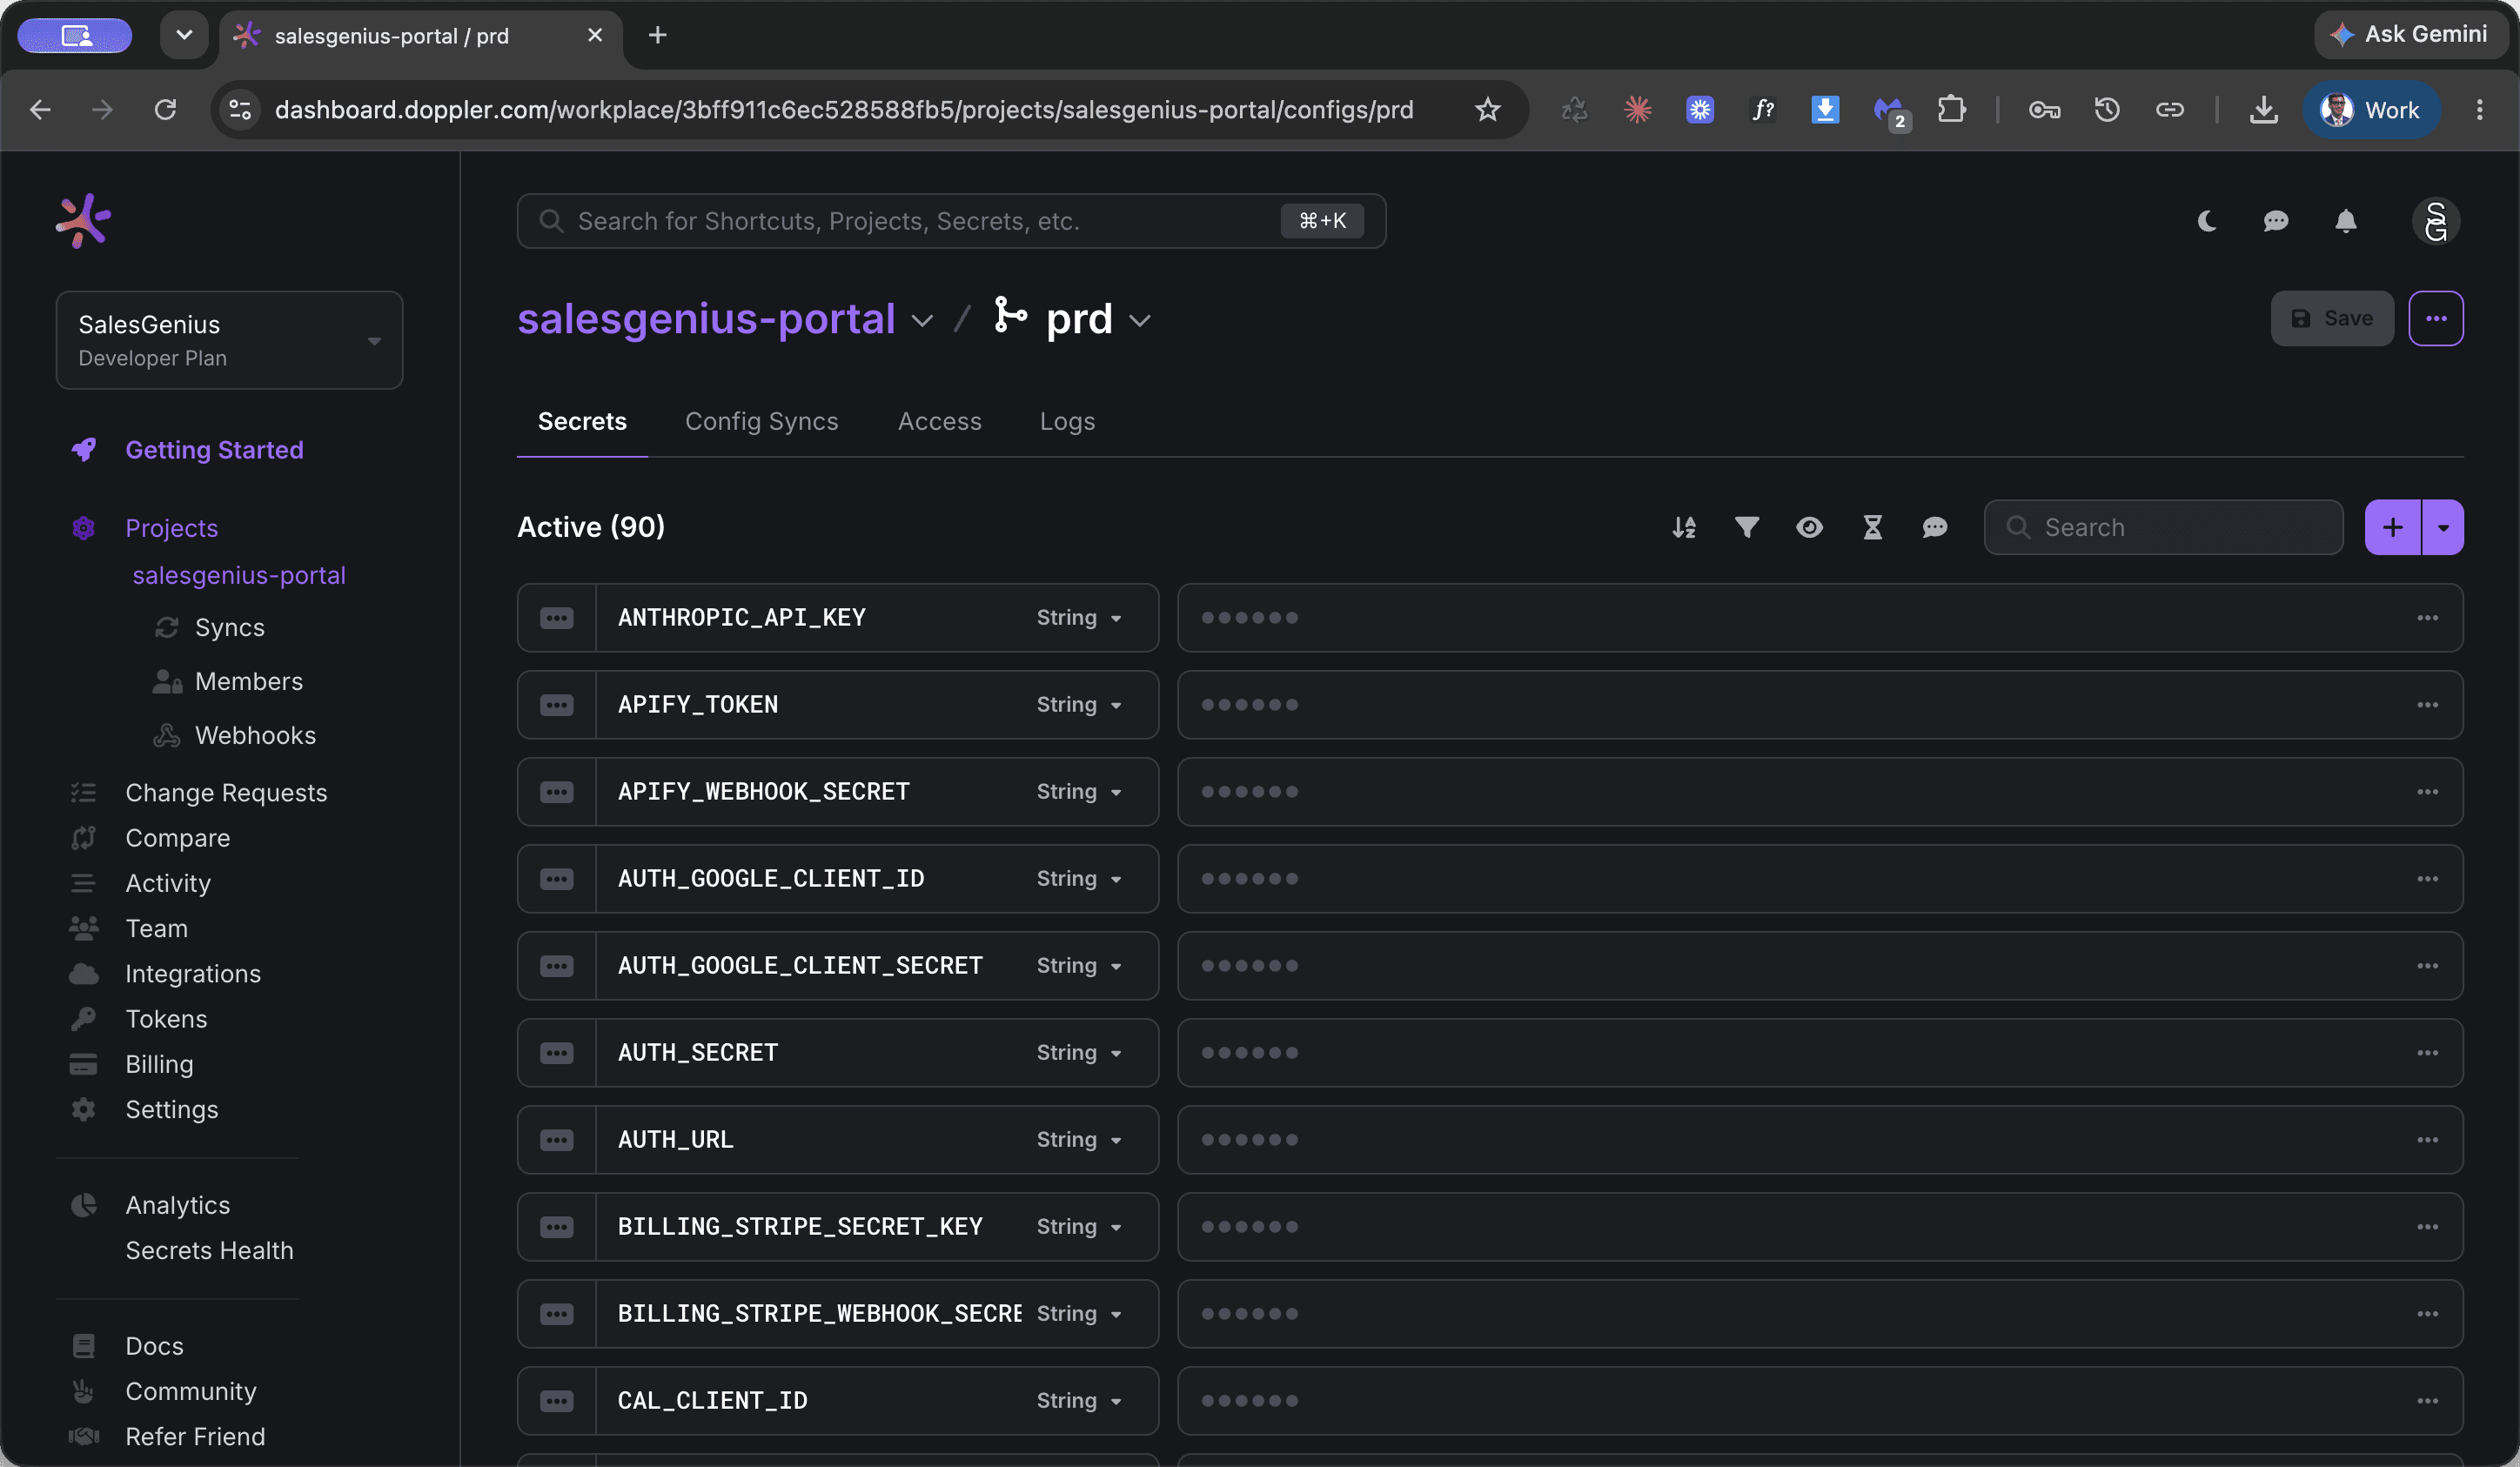
Task: Switch to the Logs tab
Action: point(1067,421)
